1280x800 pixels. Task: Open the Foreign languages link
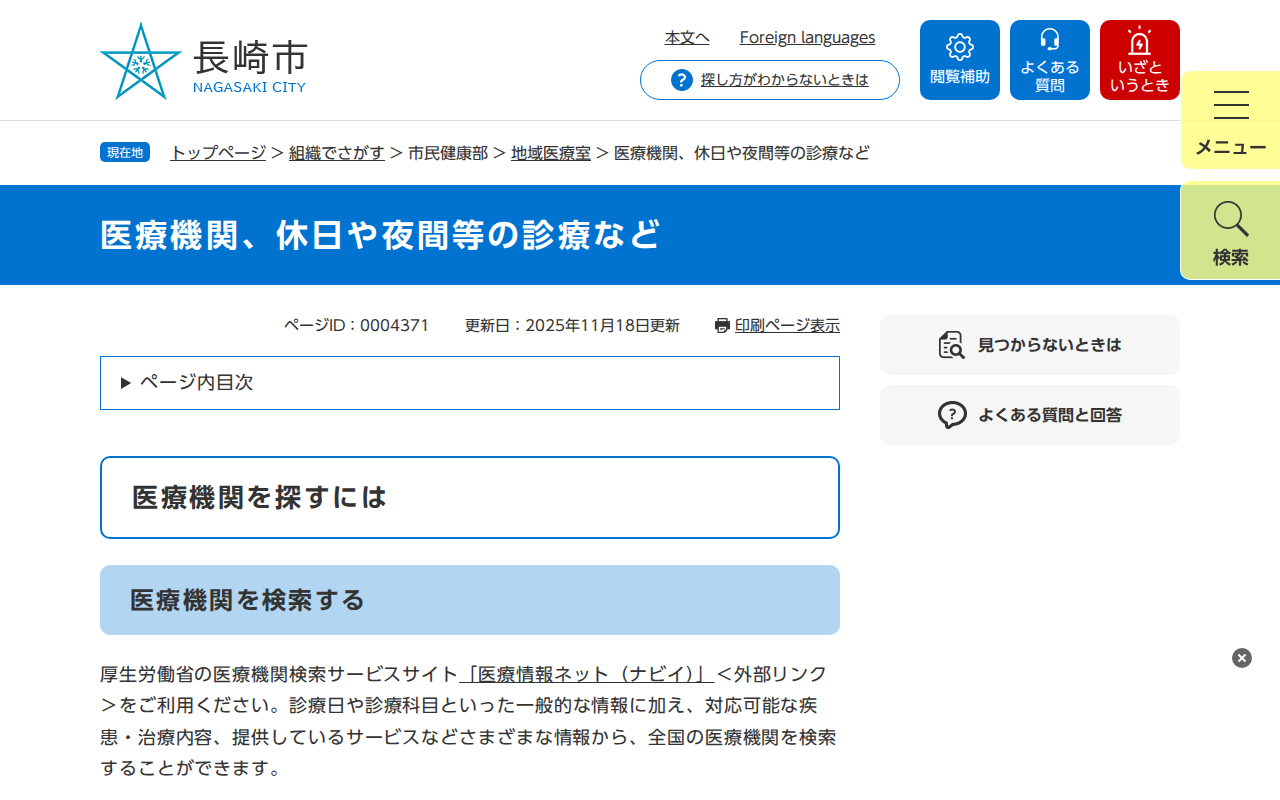point(807,38)
